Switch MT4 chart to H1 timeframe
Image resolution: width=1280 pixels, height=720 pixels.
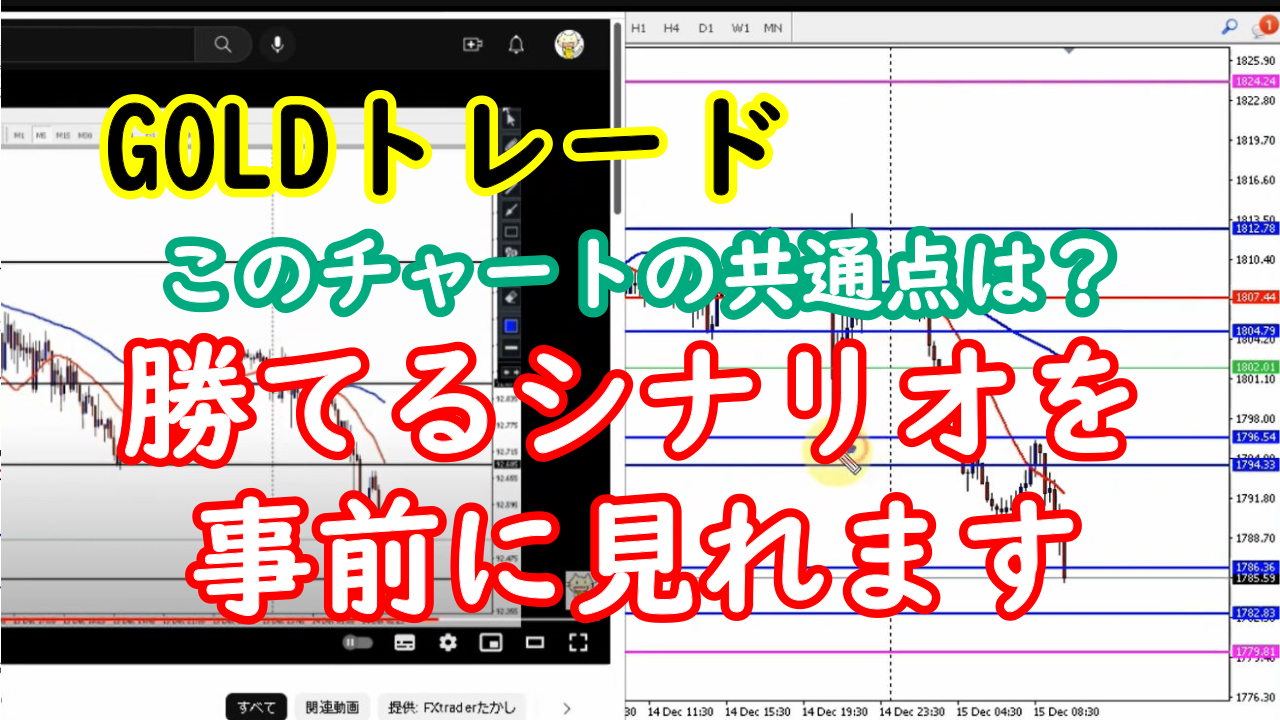pyautogui.click(x=639, y=28)
